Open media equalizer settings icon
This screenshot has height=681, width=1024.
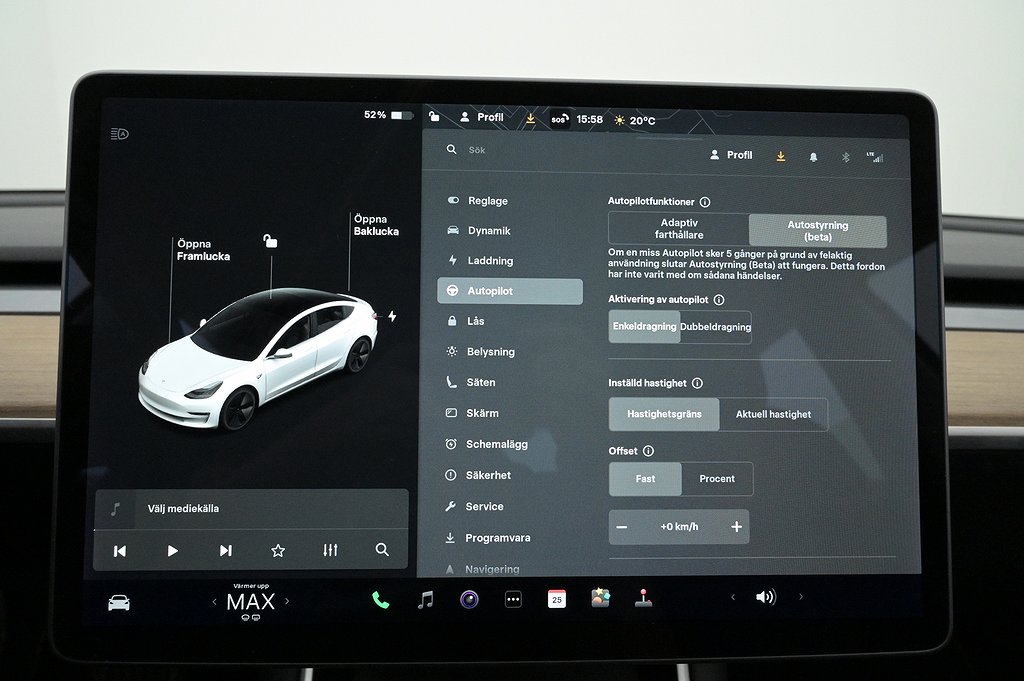[x=331, y=550]
